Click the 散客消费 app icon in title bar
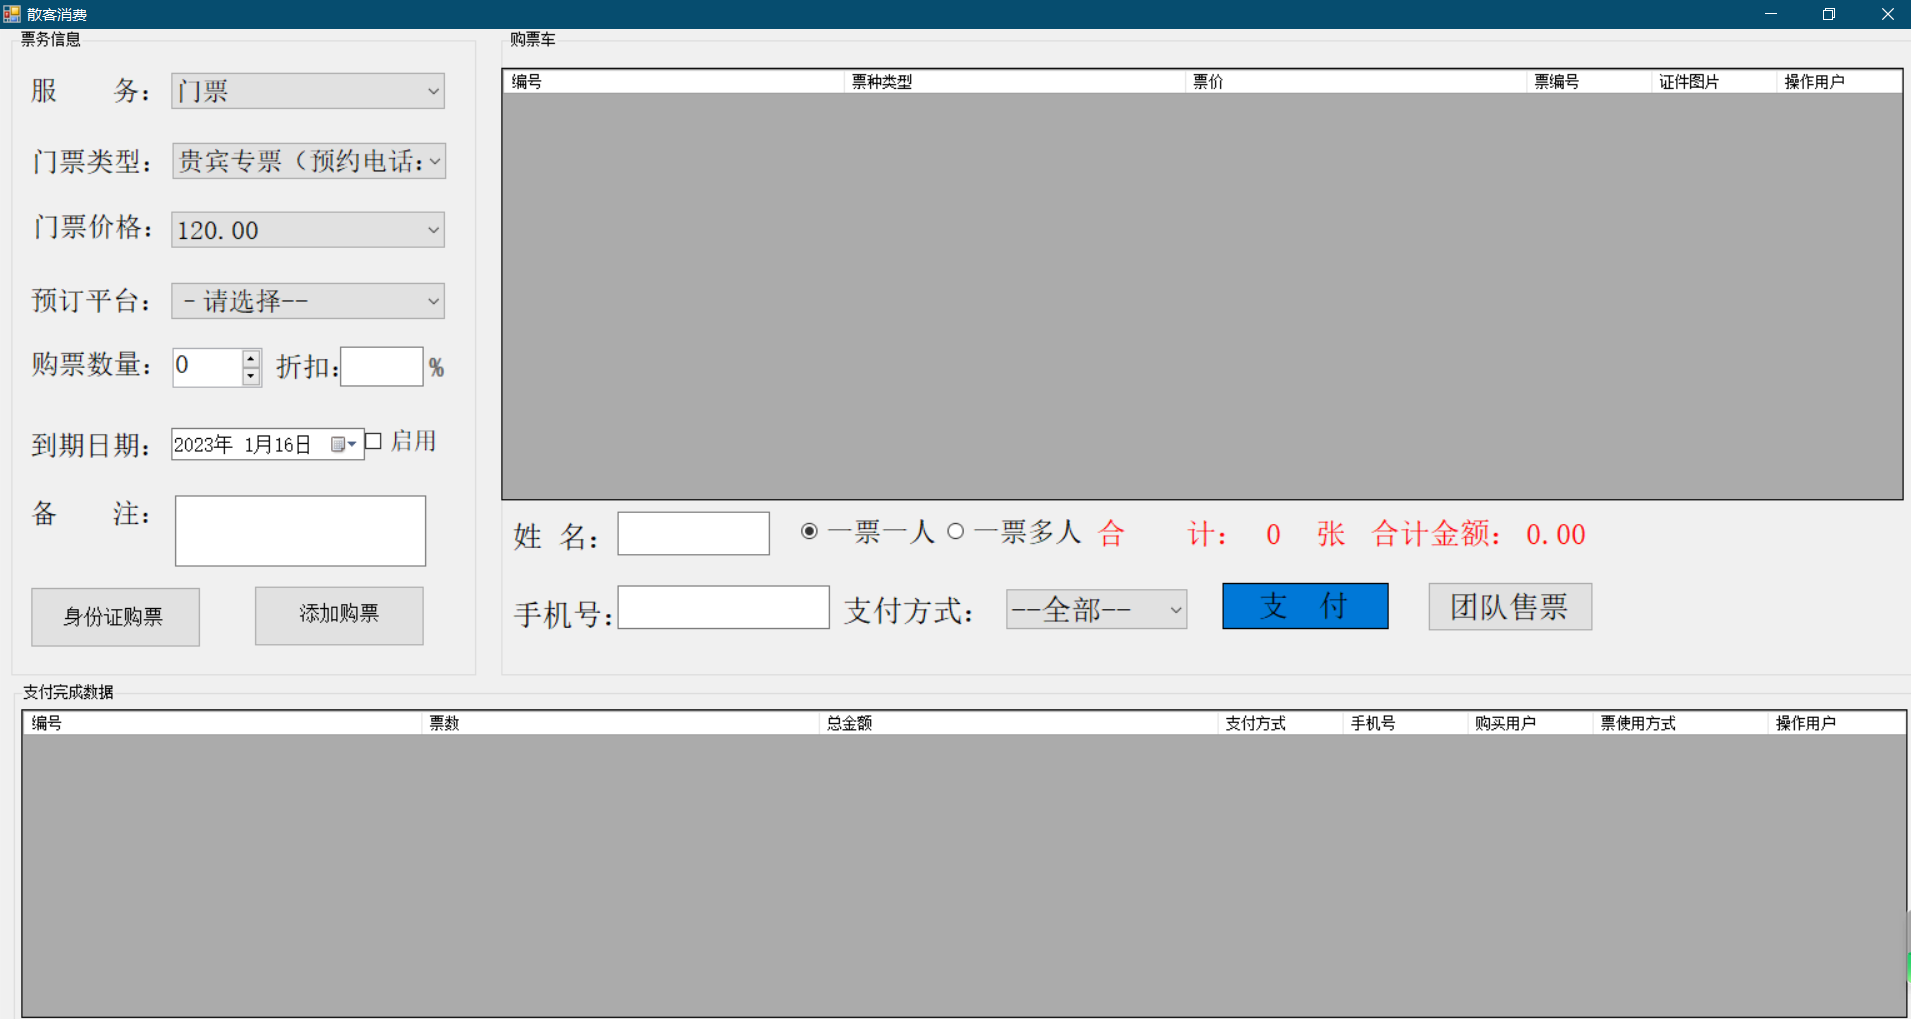Screen dimensions: 1911x1019 tap(12, 14)
